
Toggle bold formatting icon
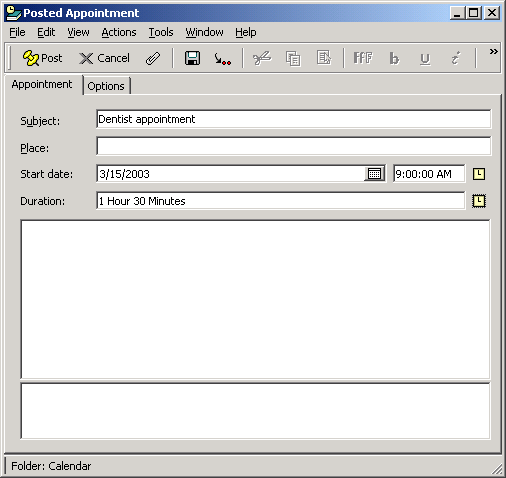point(394,59)
